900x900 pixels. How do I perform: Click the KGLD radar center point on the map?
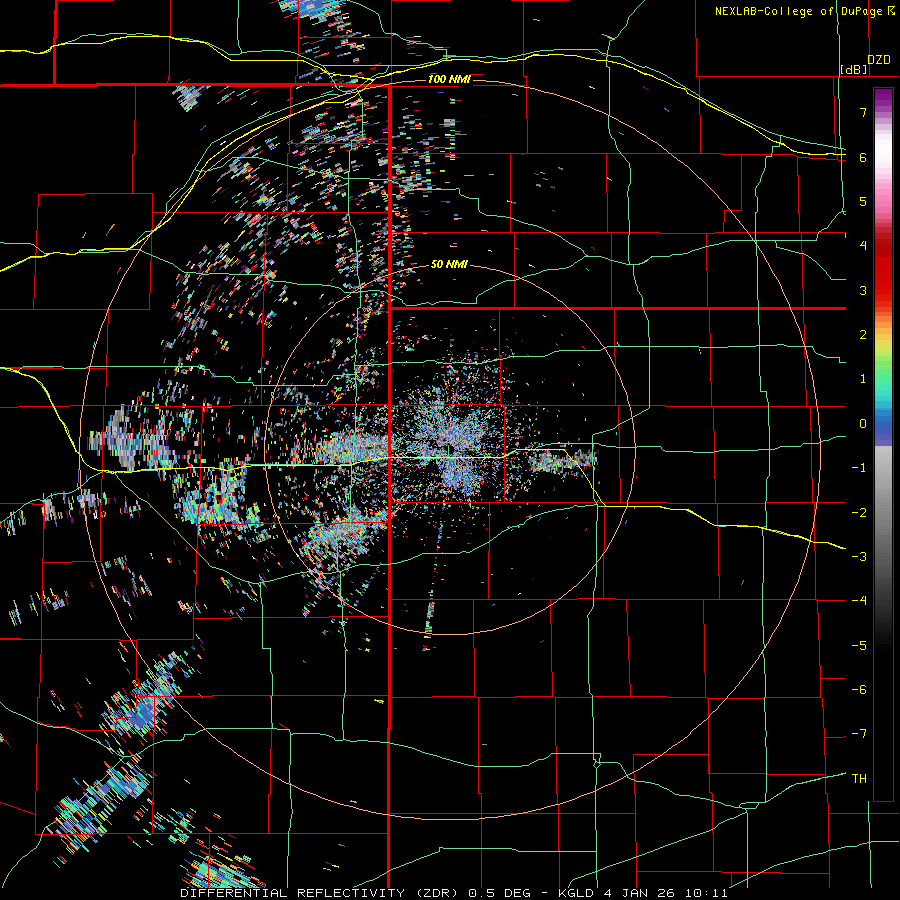click(449, 449)
